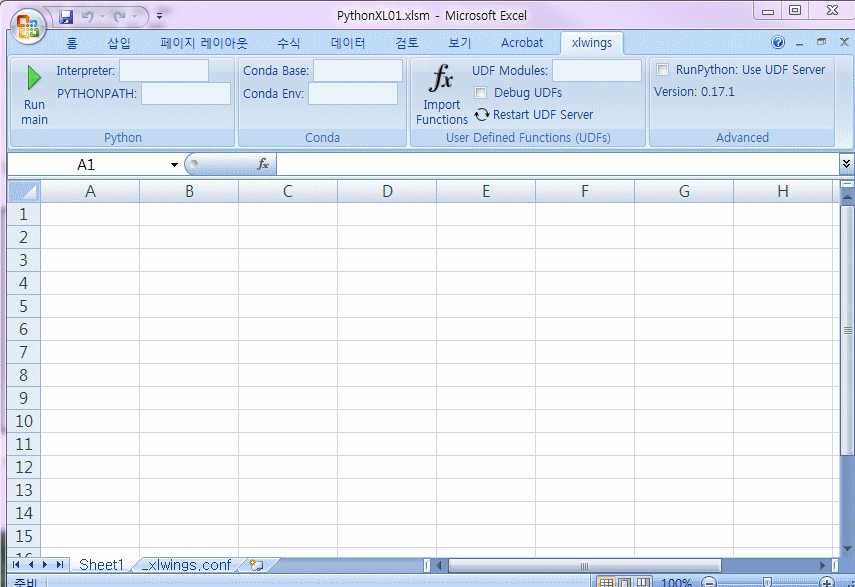Switch to Normal view in status bar
Screen dimensions: 855x587
click(x=606, y=583)
